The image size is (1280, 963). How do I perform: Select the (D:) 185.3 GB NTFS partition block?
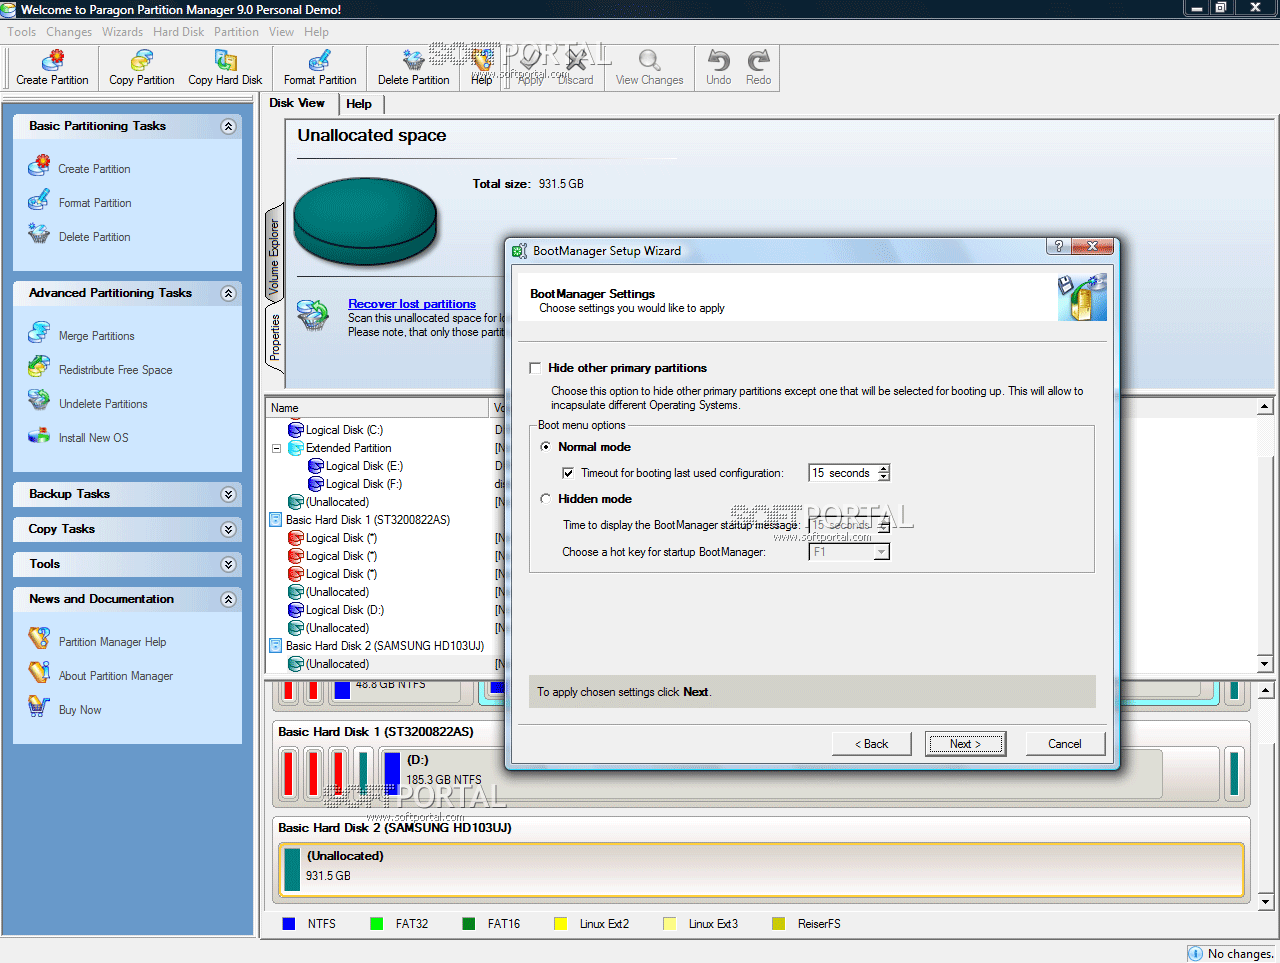(770, 774)
